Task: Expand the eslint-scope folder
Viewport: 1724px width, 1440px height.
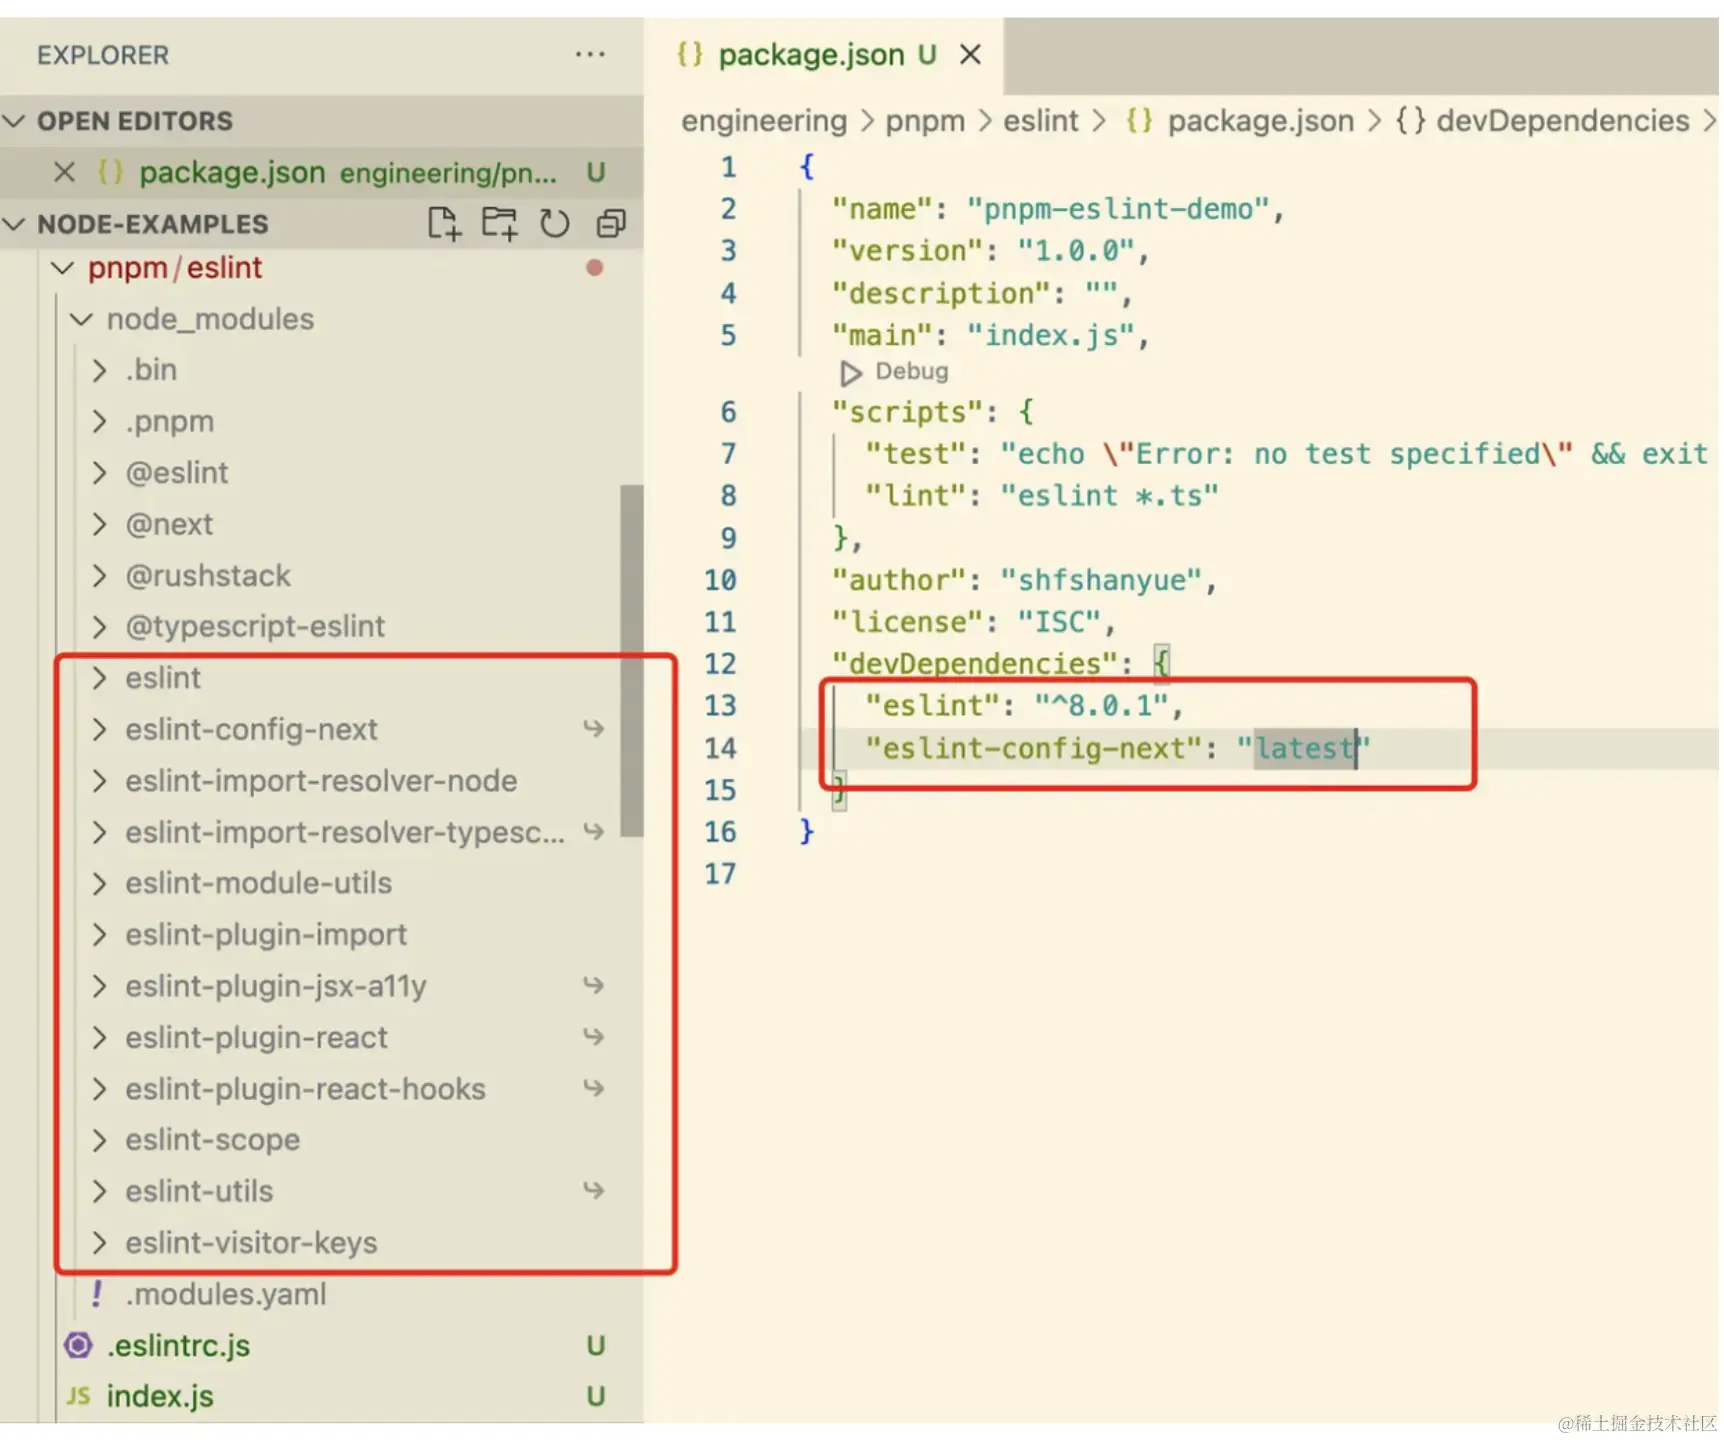Action: pyautogui.click(x=98, y=1140)
